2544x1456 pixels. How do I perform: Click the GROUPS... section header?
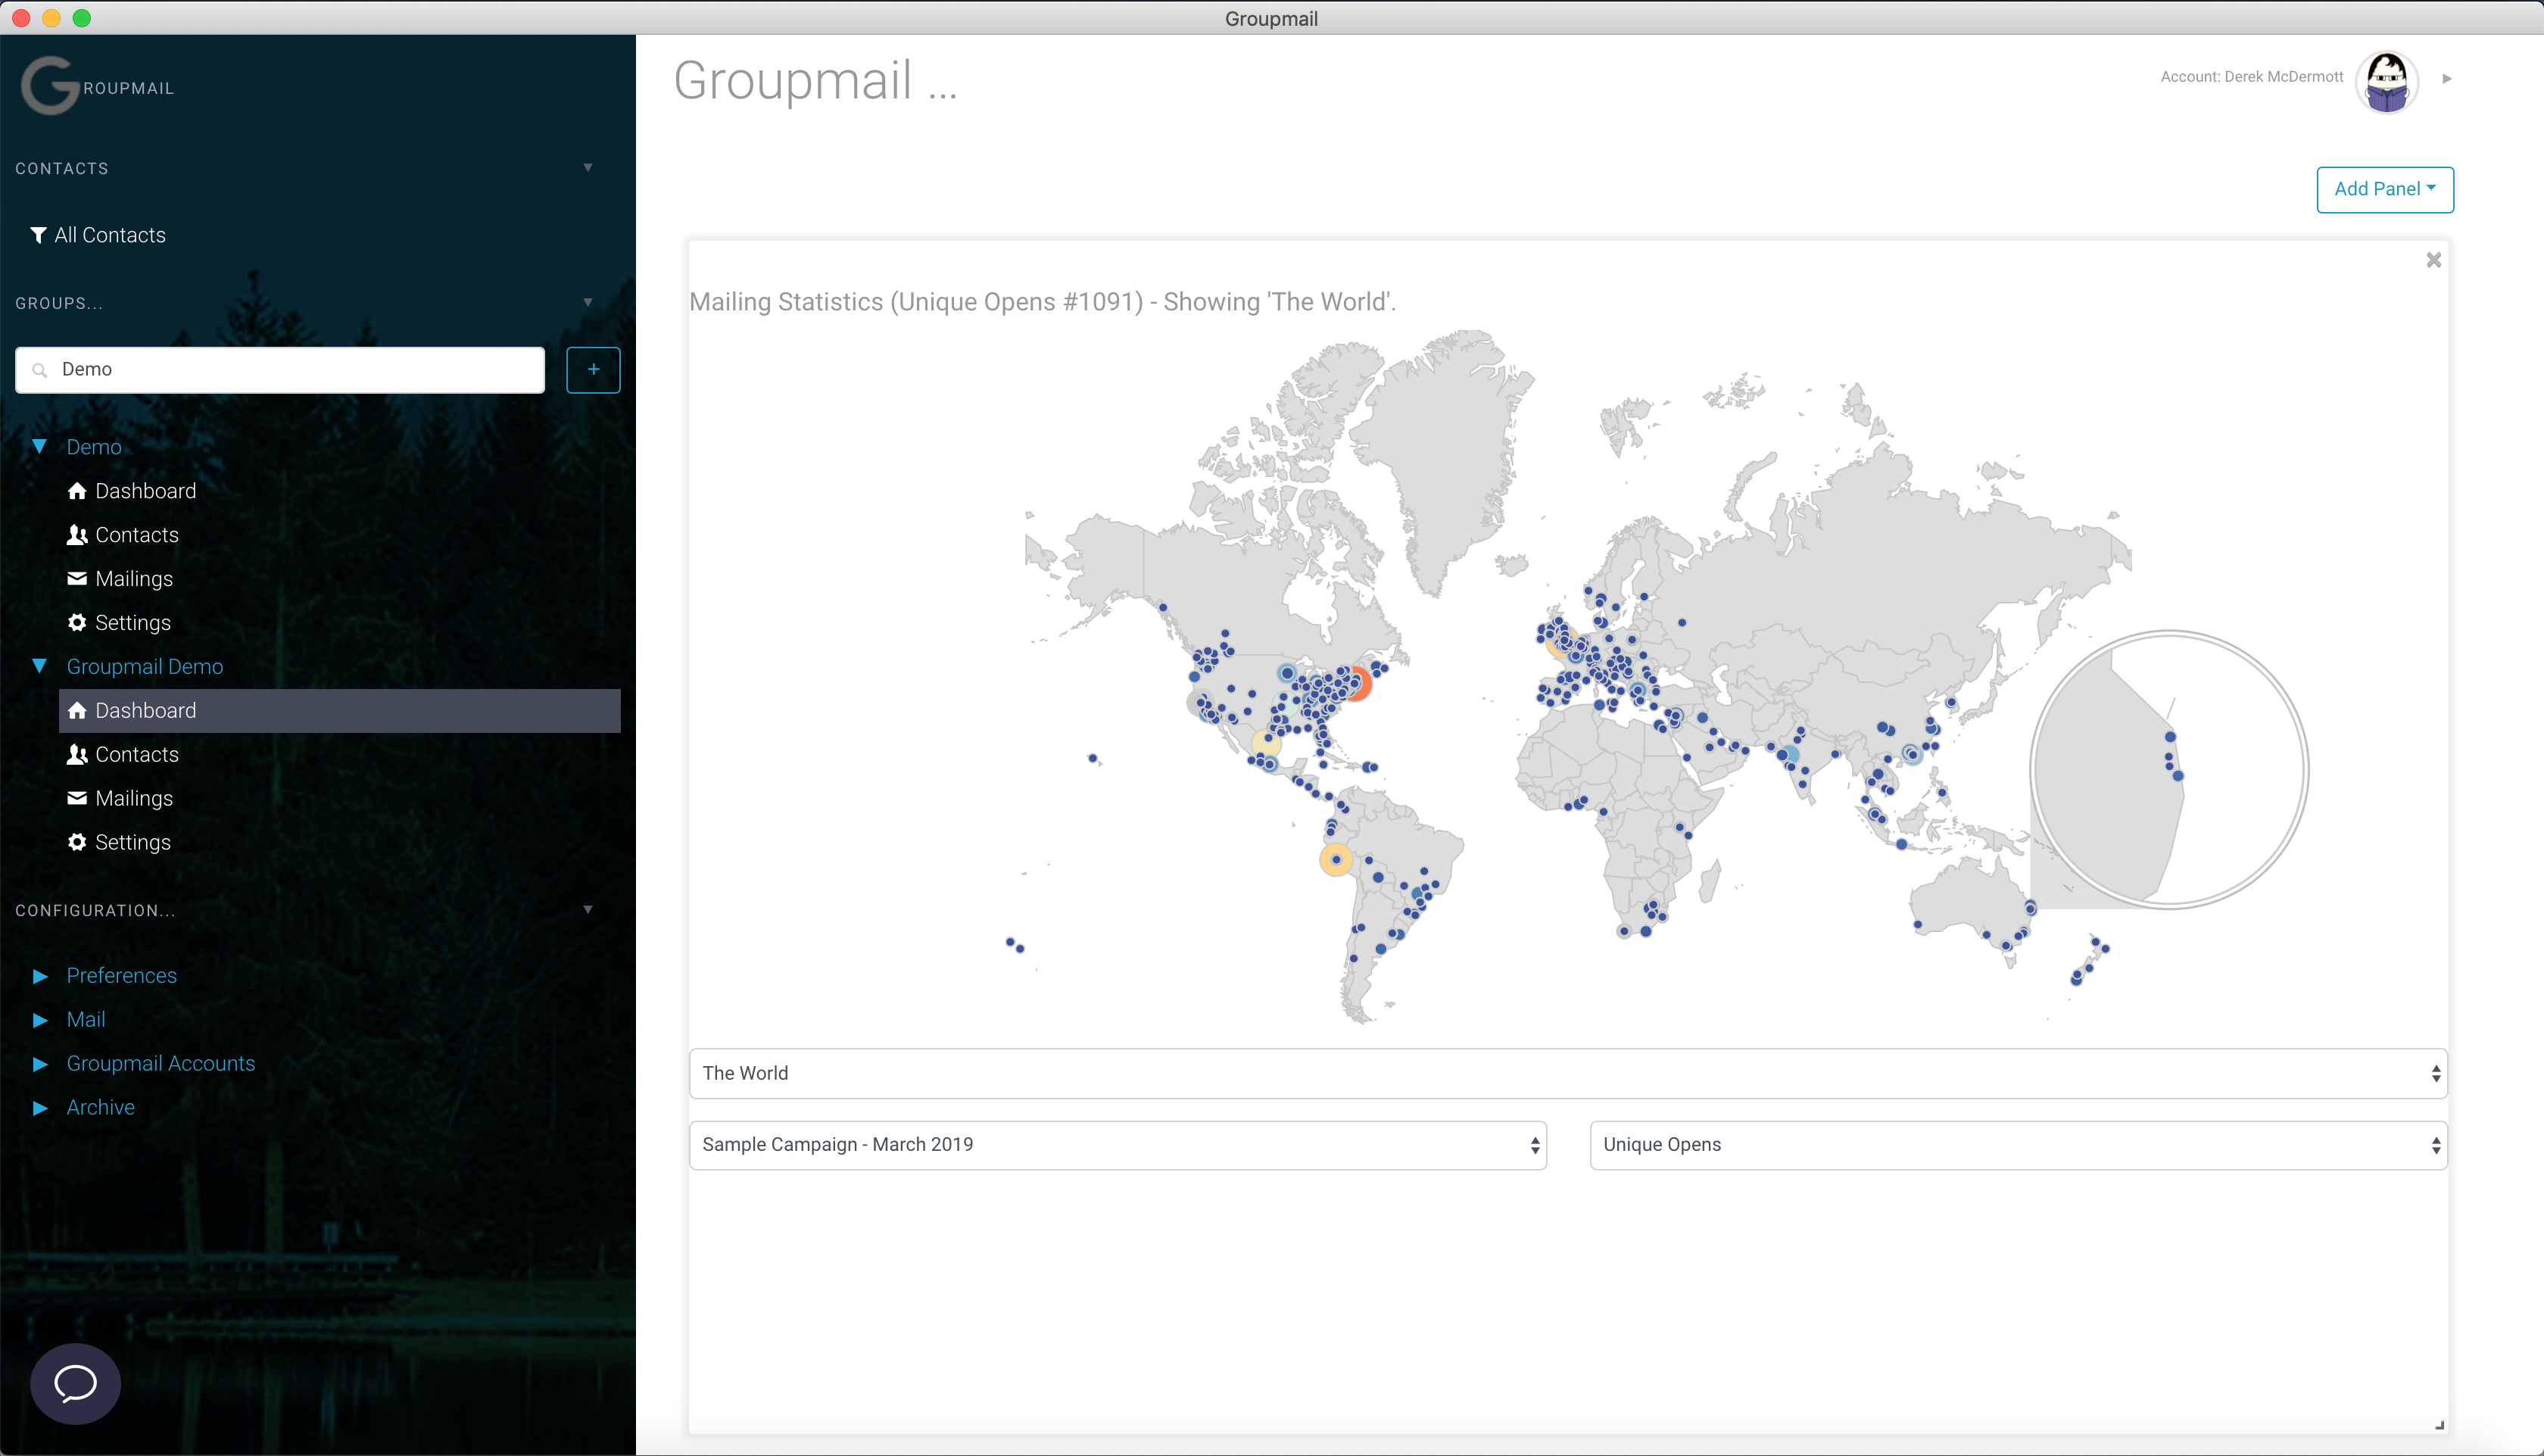[59, 303]
